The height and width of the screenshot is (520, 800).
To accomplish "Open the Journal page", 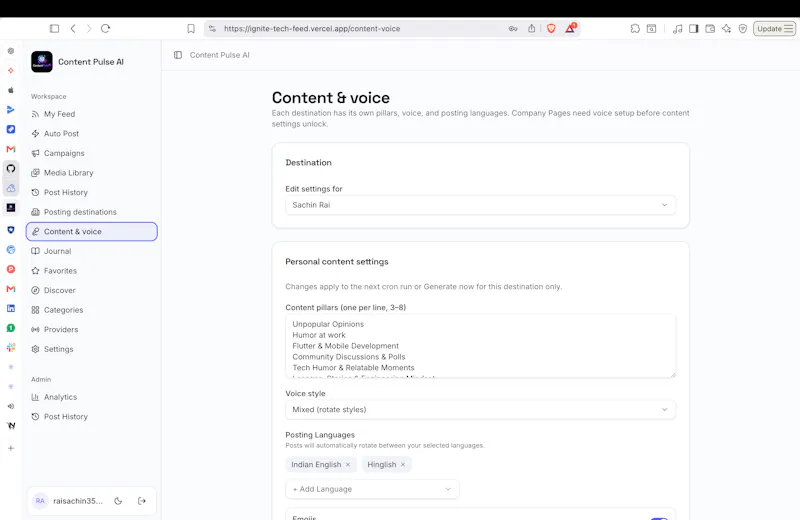I will click(x=92, y=251).
